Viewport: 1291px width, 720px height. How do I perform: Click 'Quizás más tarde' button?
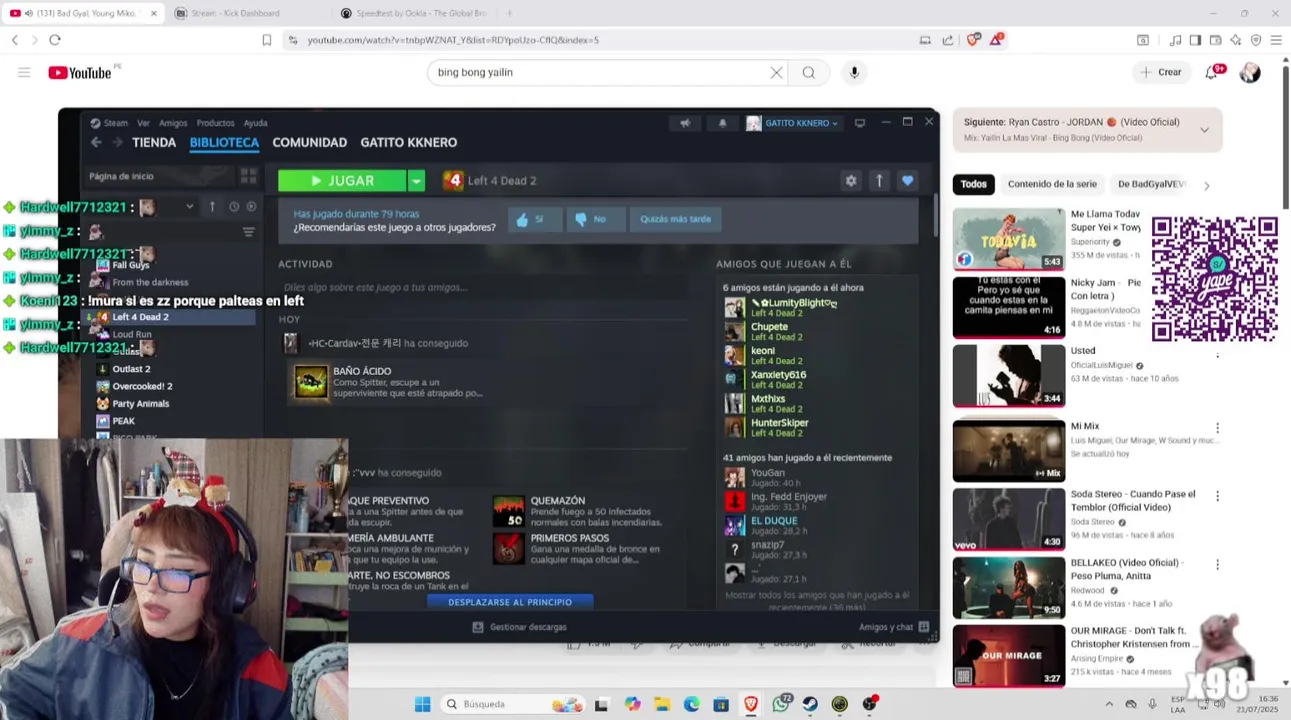coord(675,219)
